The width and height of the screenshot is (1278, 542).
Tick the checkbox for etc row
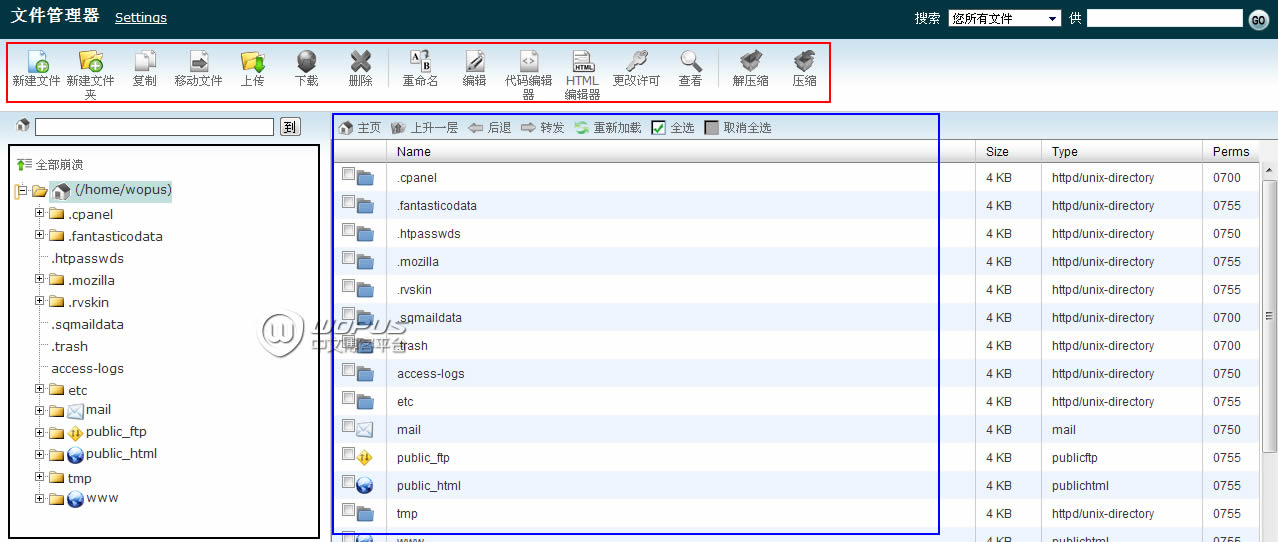tap(348, 398)
